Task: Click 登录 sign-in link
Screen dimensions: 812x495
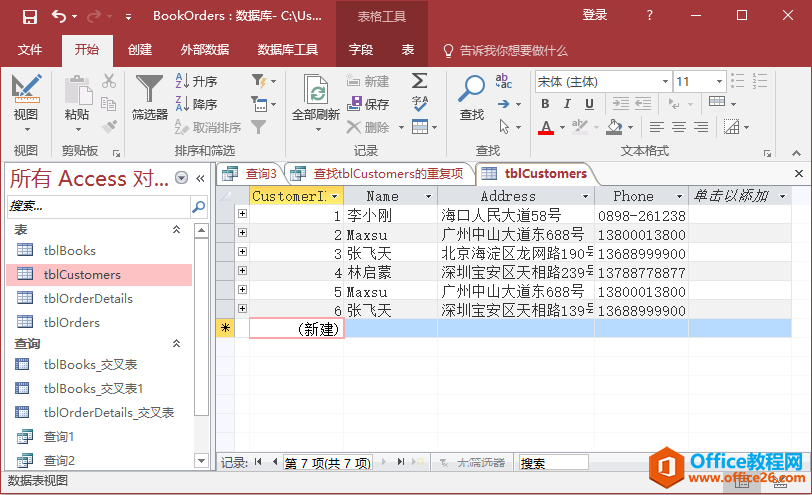Action: [x=594, y=16]
